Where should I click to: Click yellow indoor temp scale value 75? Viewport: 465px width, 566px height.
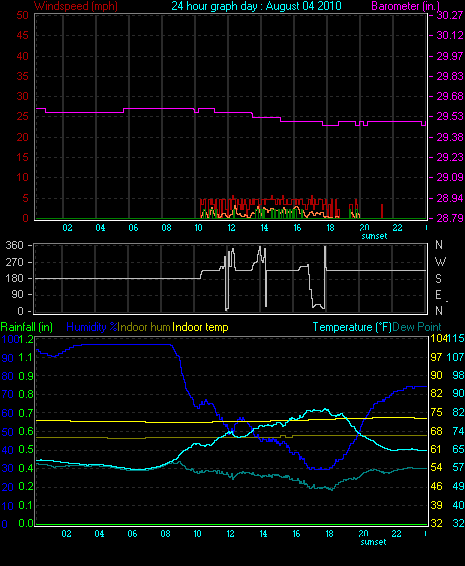coord(436,412)
